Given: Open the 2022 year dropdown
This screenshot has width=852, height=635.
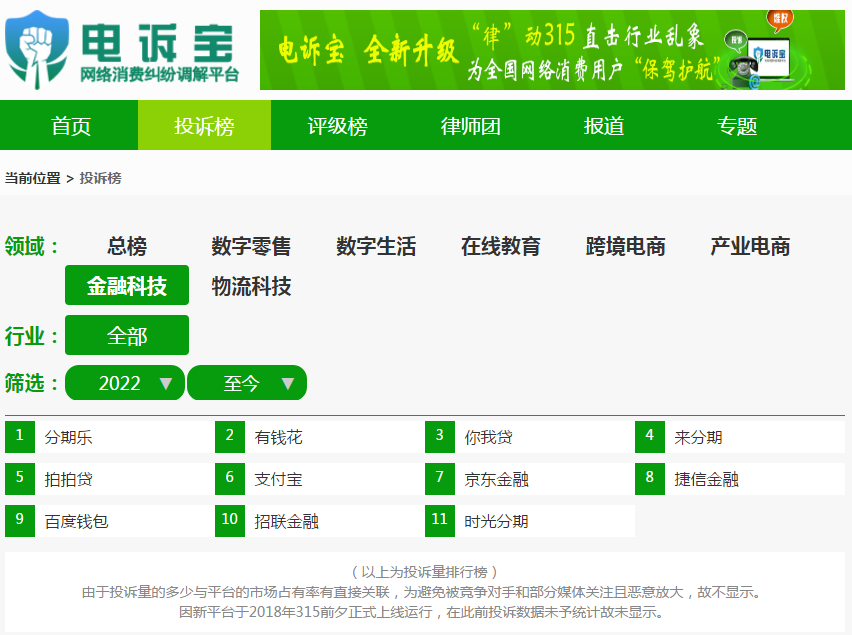Looking at the screenshot, I should click(x=125, y=383).
